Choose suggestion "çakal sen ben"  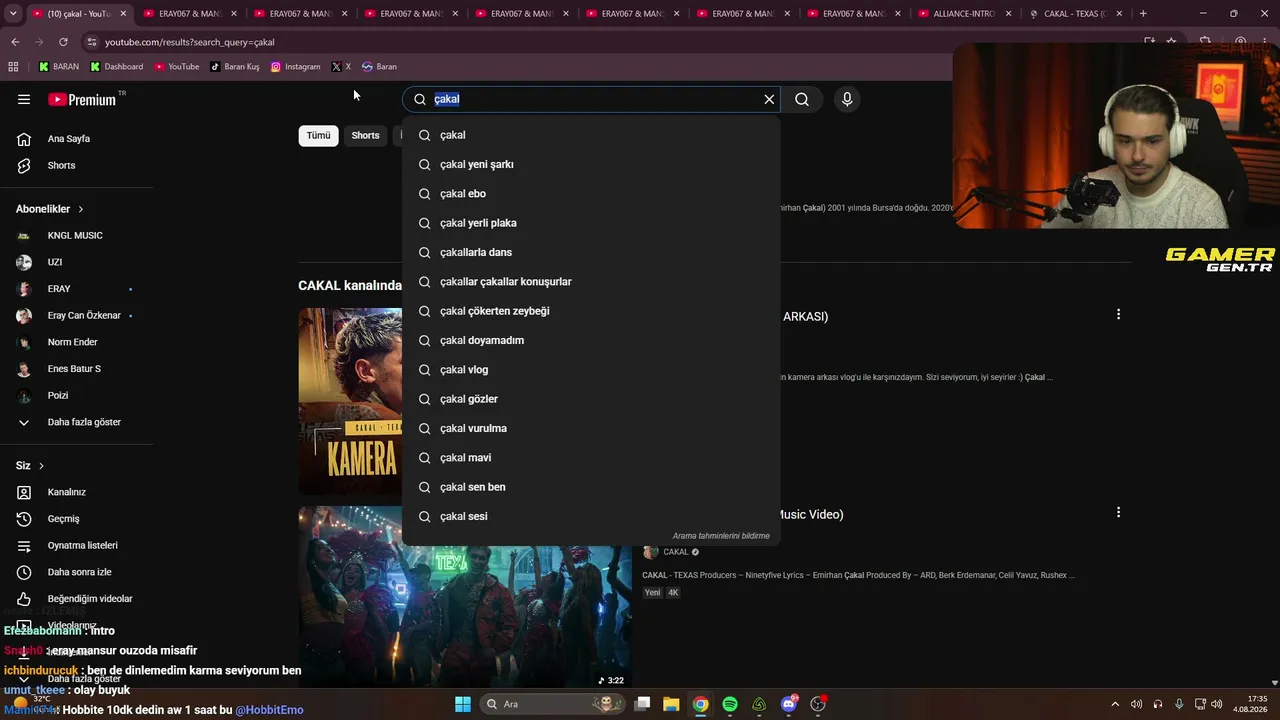tap(591, 487)
